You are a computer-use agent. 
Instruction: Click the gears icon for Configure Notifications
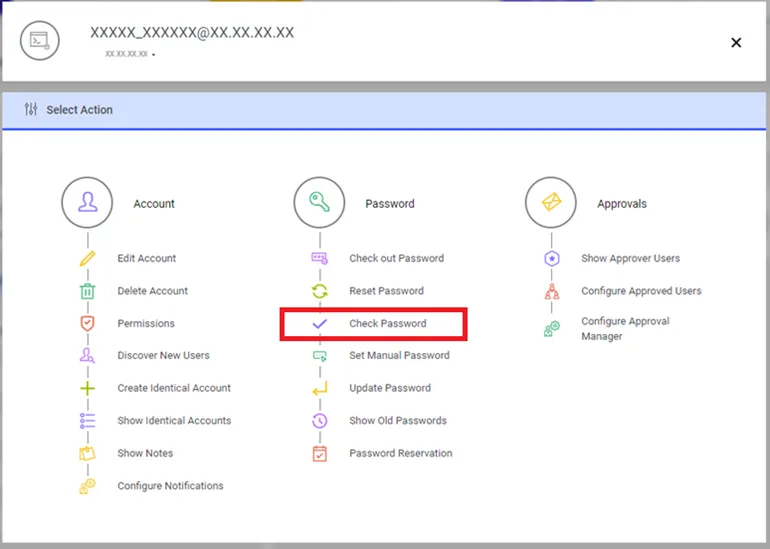coord(87,486)
